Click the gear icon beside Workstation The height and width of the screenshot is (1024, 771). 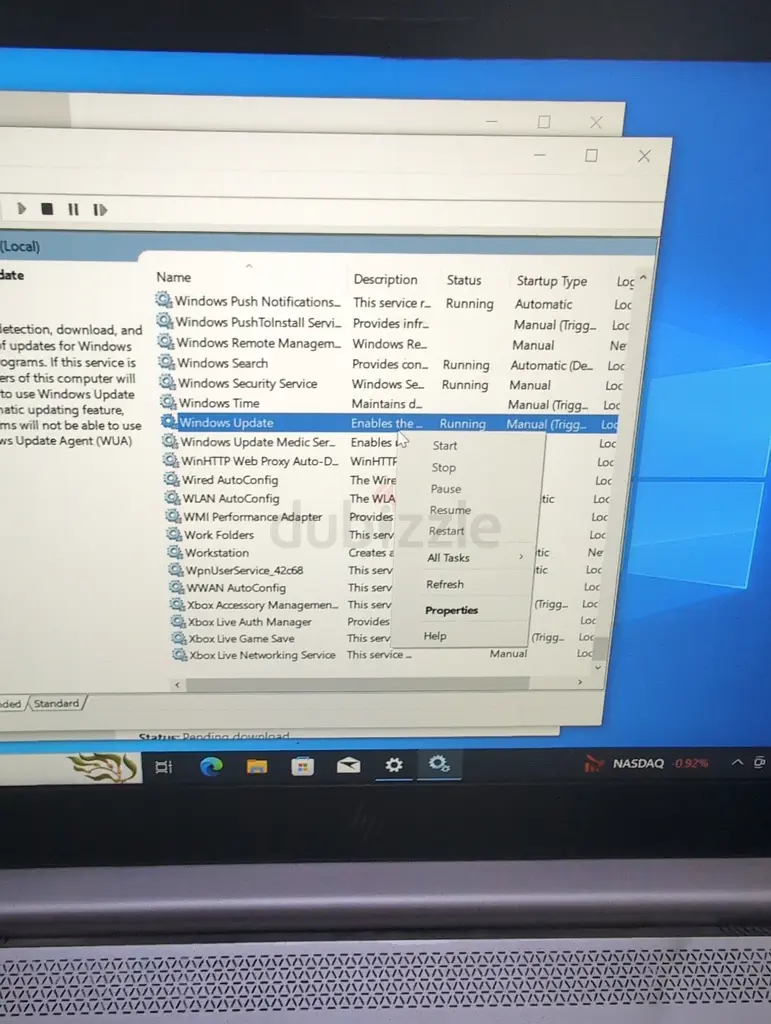point(175,551)
